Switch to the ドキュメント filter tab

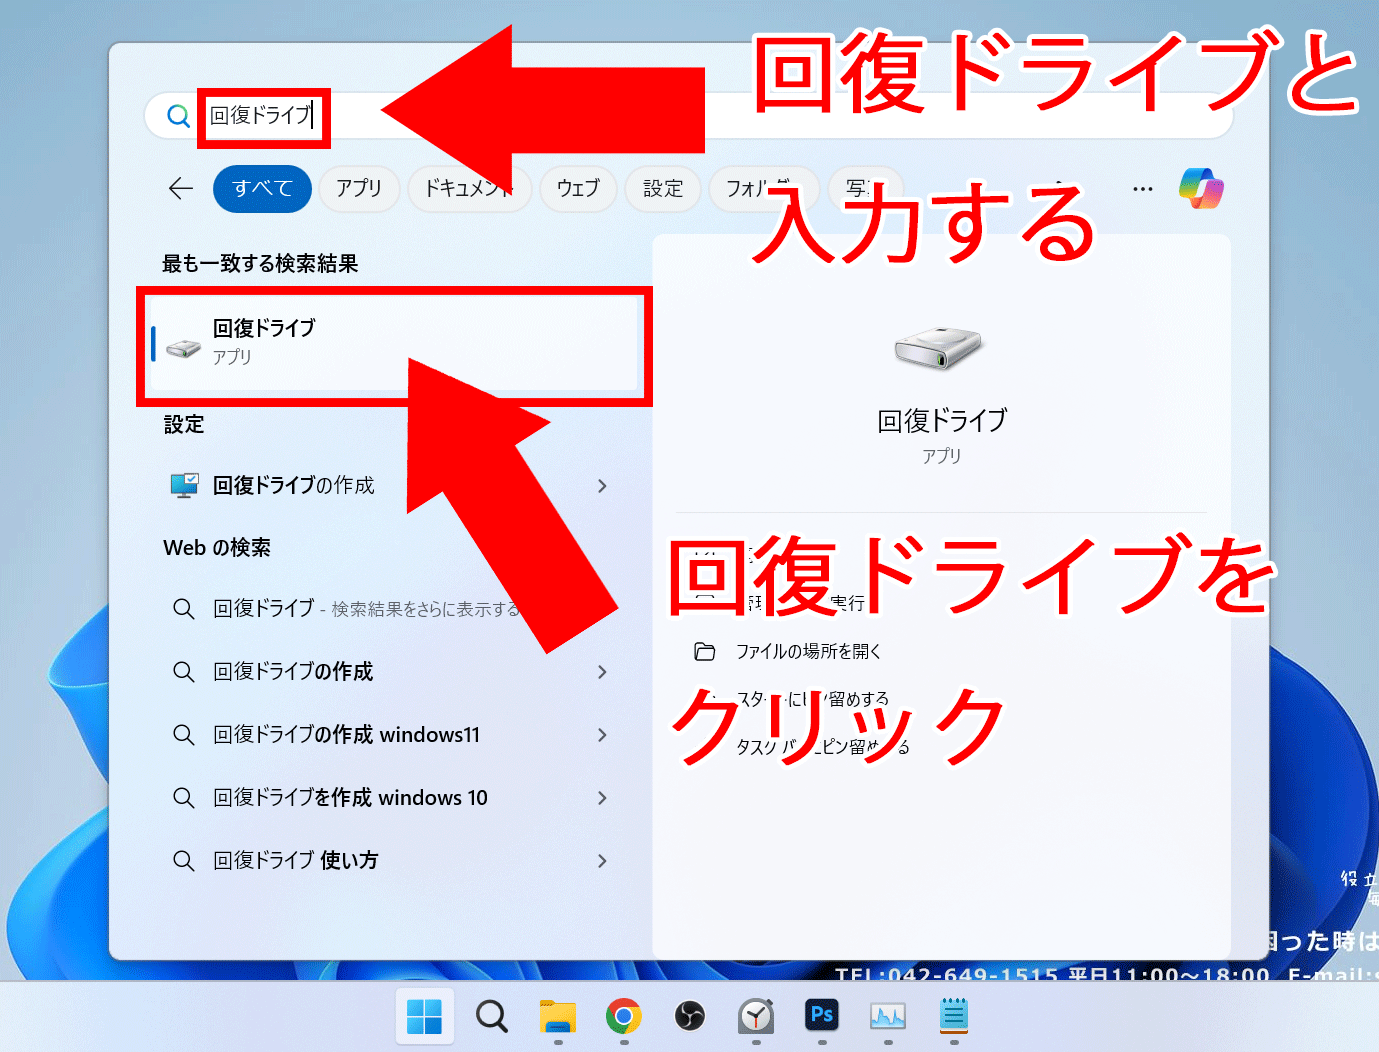[469, 188]
